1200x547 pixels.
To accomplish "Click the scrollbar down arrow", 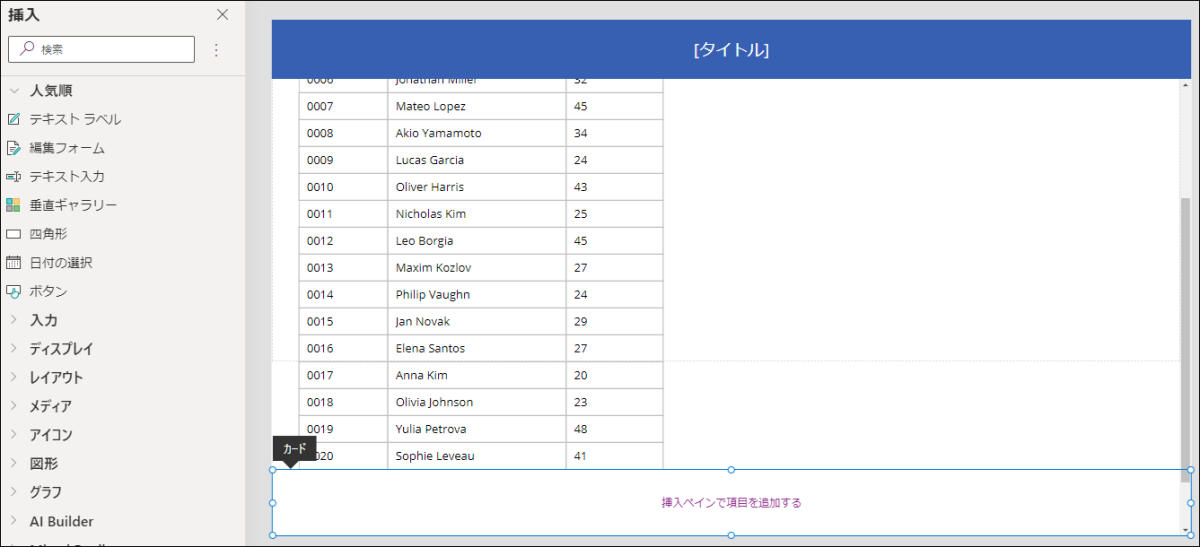I will click(x=1185, y=529).
